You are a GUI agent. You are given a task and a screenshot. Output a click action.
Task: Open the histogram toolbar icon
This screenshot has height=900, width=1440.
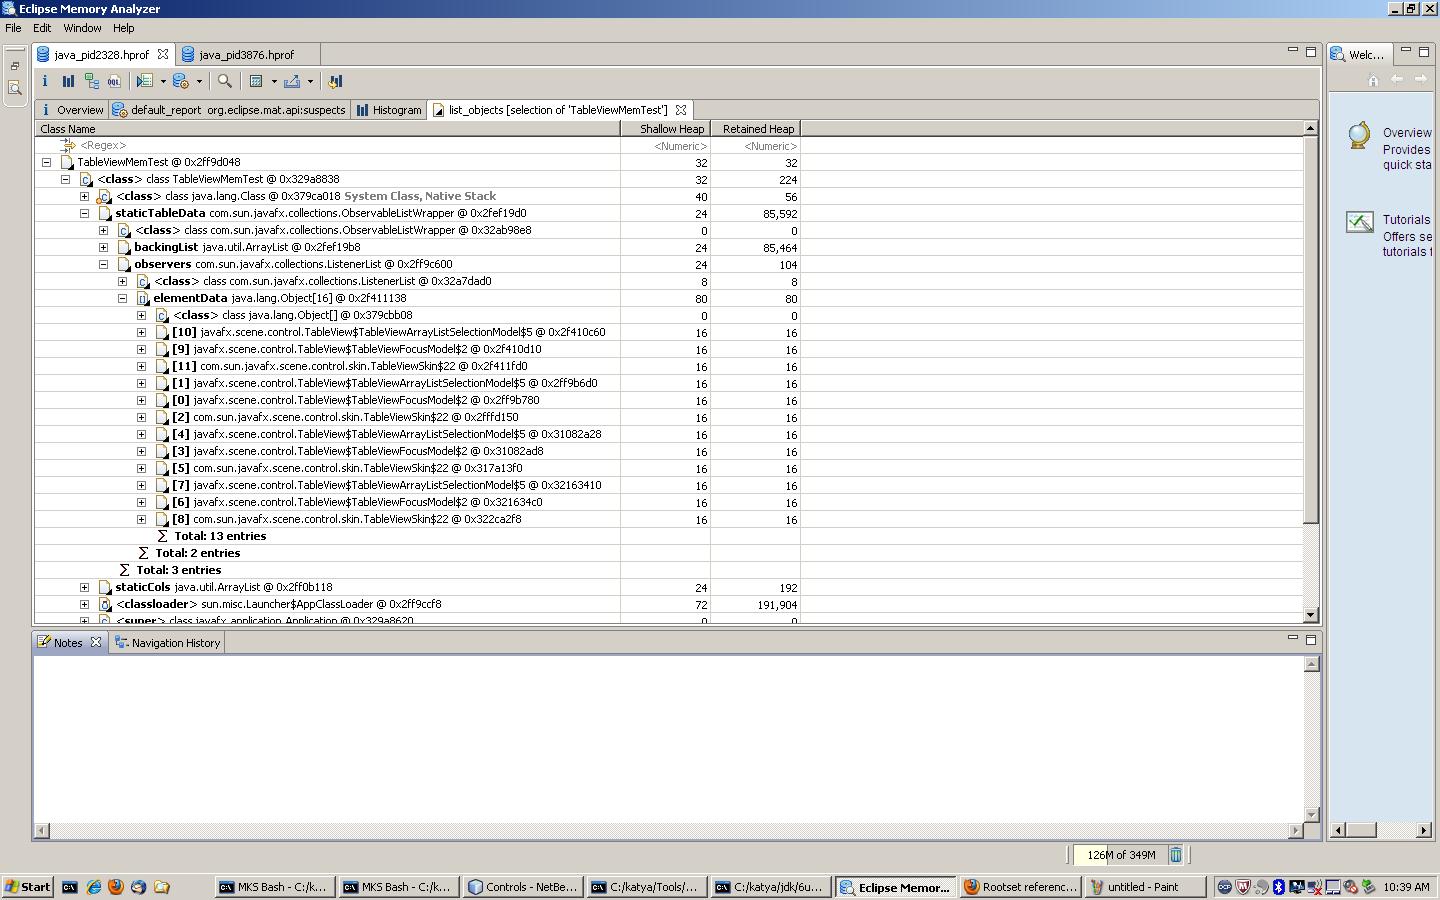point(68,82)
